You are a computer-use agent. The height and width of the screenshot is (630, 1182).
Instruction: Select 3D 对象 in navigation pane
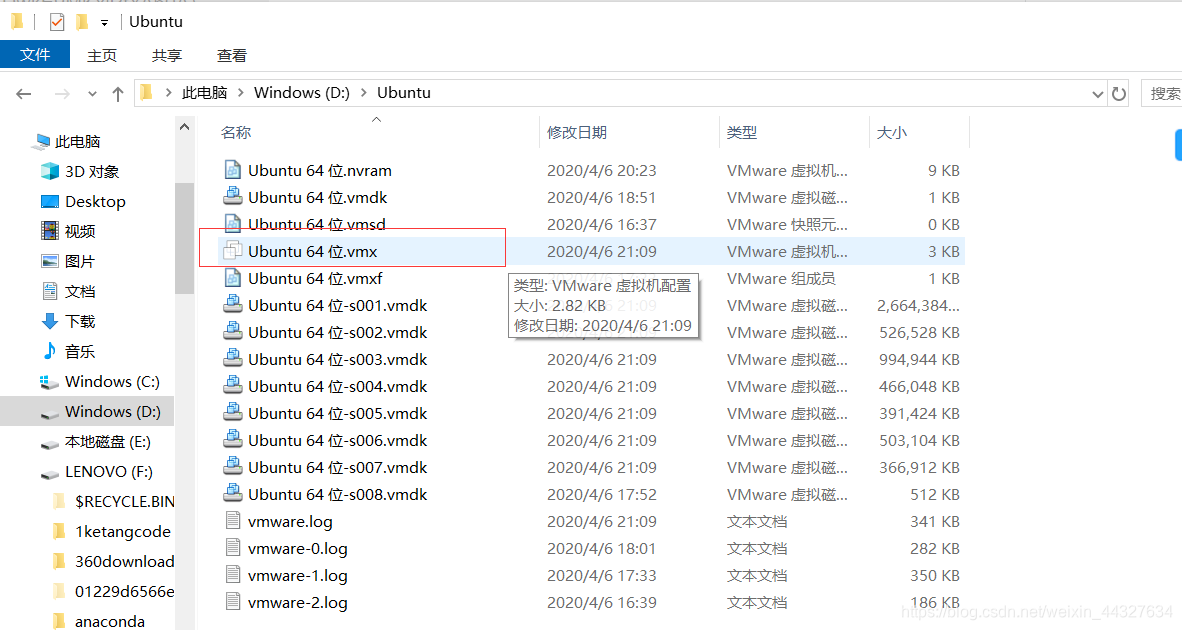[x=92, y=172]
